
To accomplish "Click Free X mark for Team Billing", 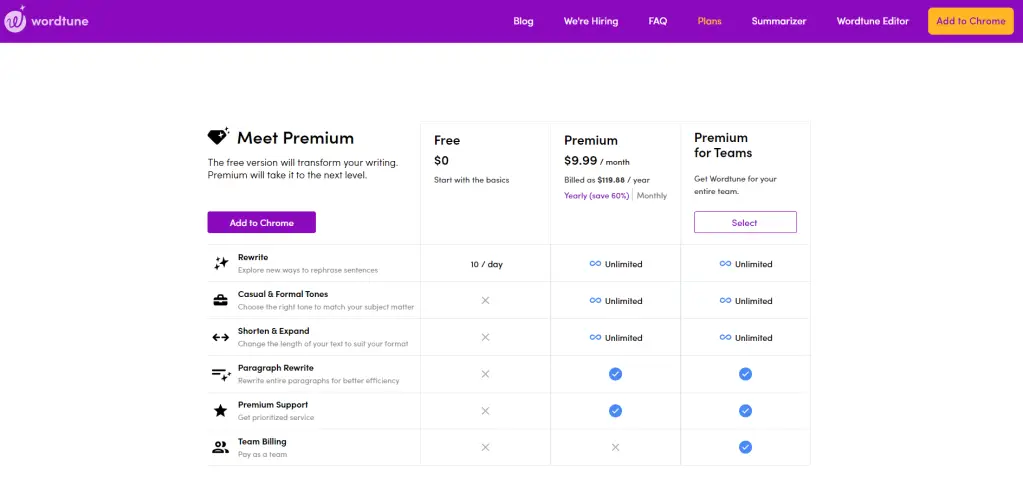I will (485, 447).
